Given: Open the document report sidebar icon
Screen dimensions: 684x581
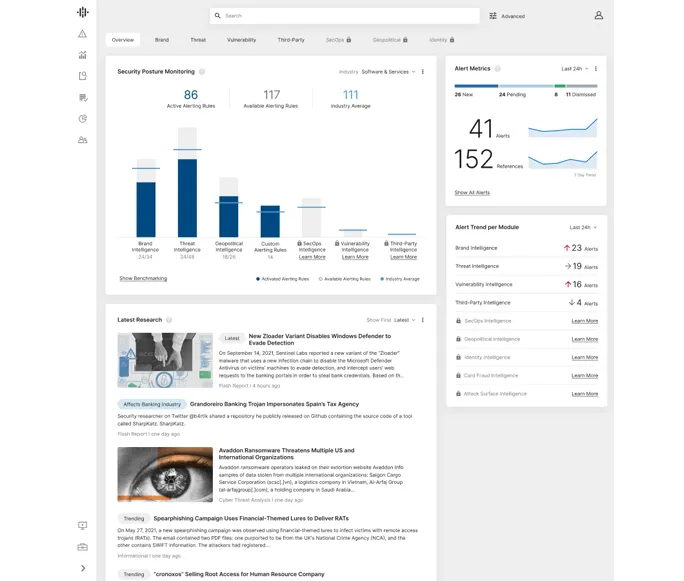Looking at the screenshot, I should 82,76.
